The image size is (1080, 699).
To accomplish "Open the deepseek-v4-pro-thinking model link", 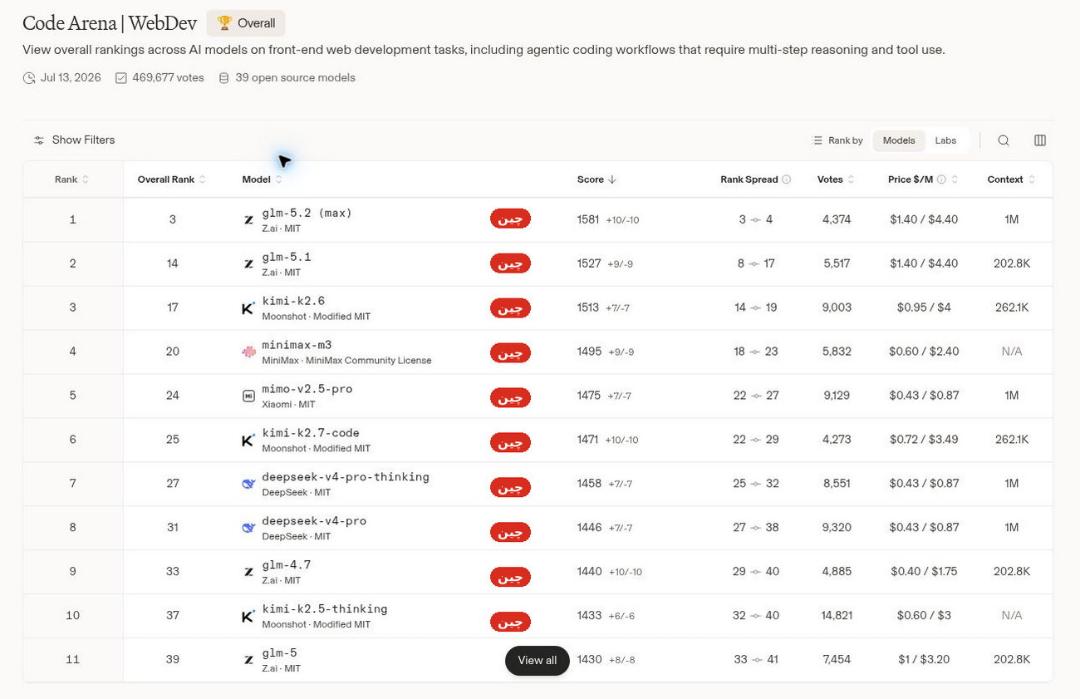I will click(x=345, y=477).
